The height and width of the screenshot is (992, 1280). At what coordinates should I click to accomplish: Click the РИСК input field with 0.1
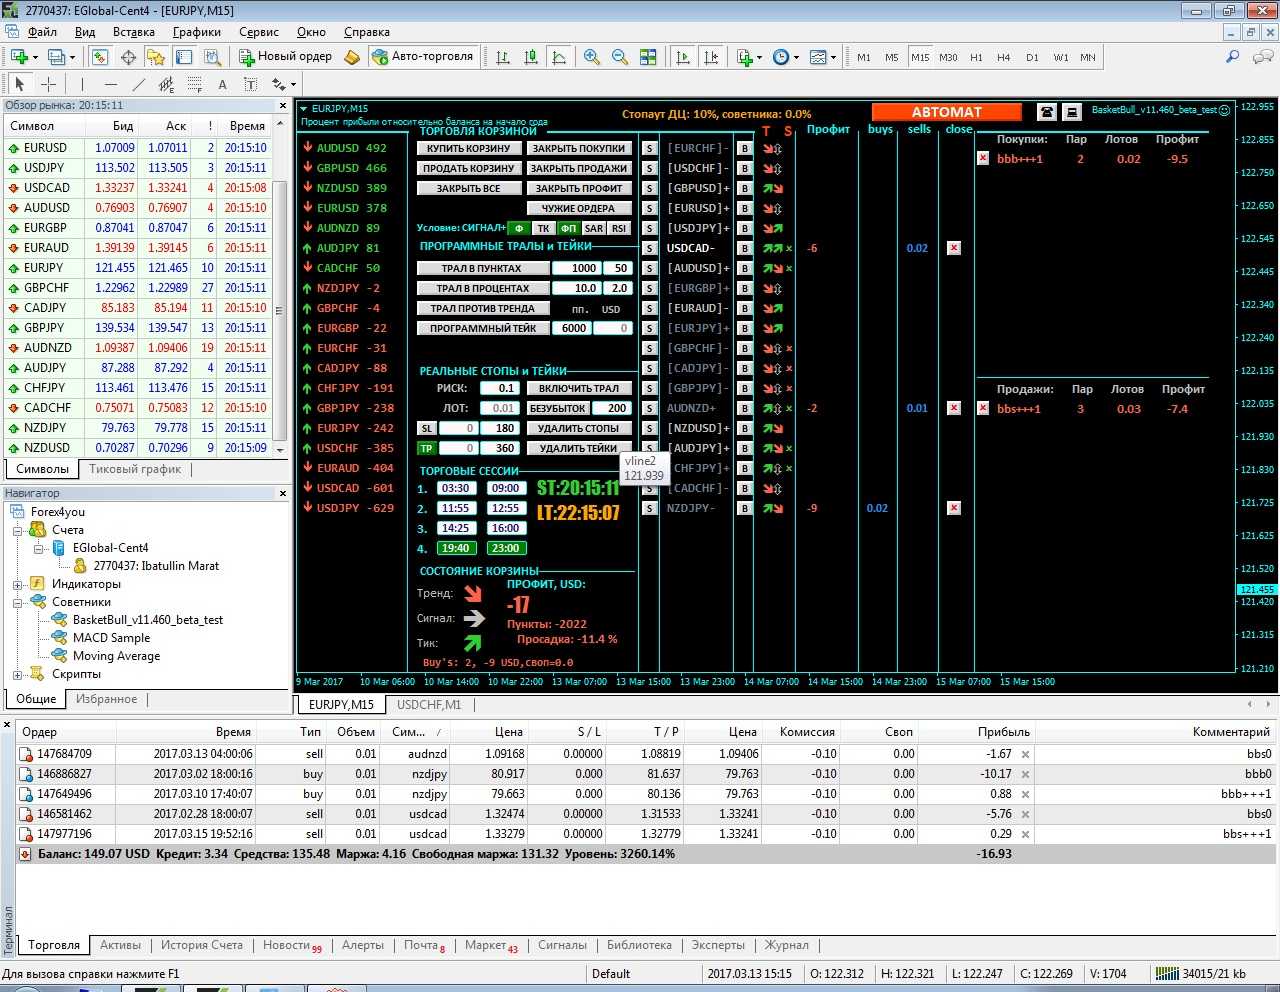click(x=499, y=388)
